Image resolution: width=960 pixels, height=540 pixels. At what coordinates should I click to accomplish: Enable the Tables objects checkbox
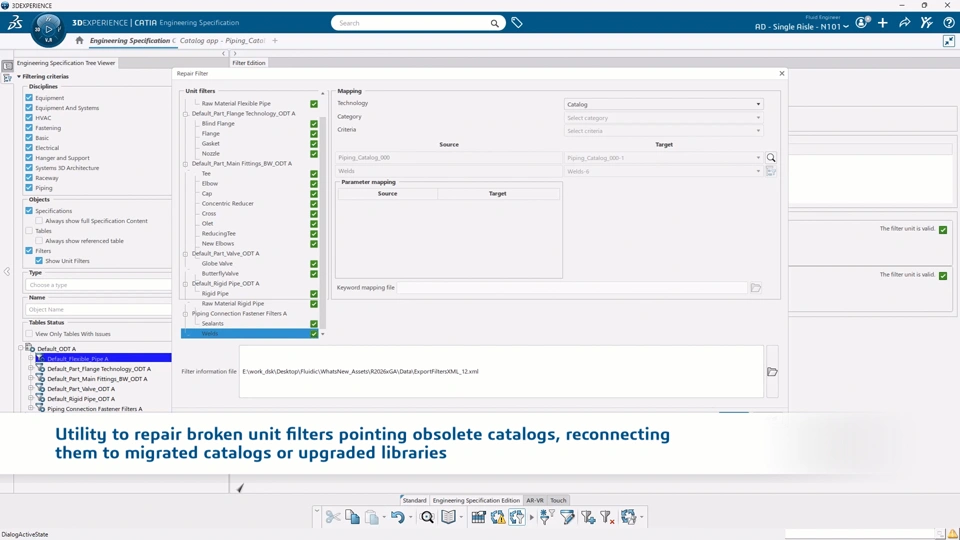[29, 231]
